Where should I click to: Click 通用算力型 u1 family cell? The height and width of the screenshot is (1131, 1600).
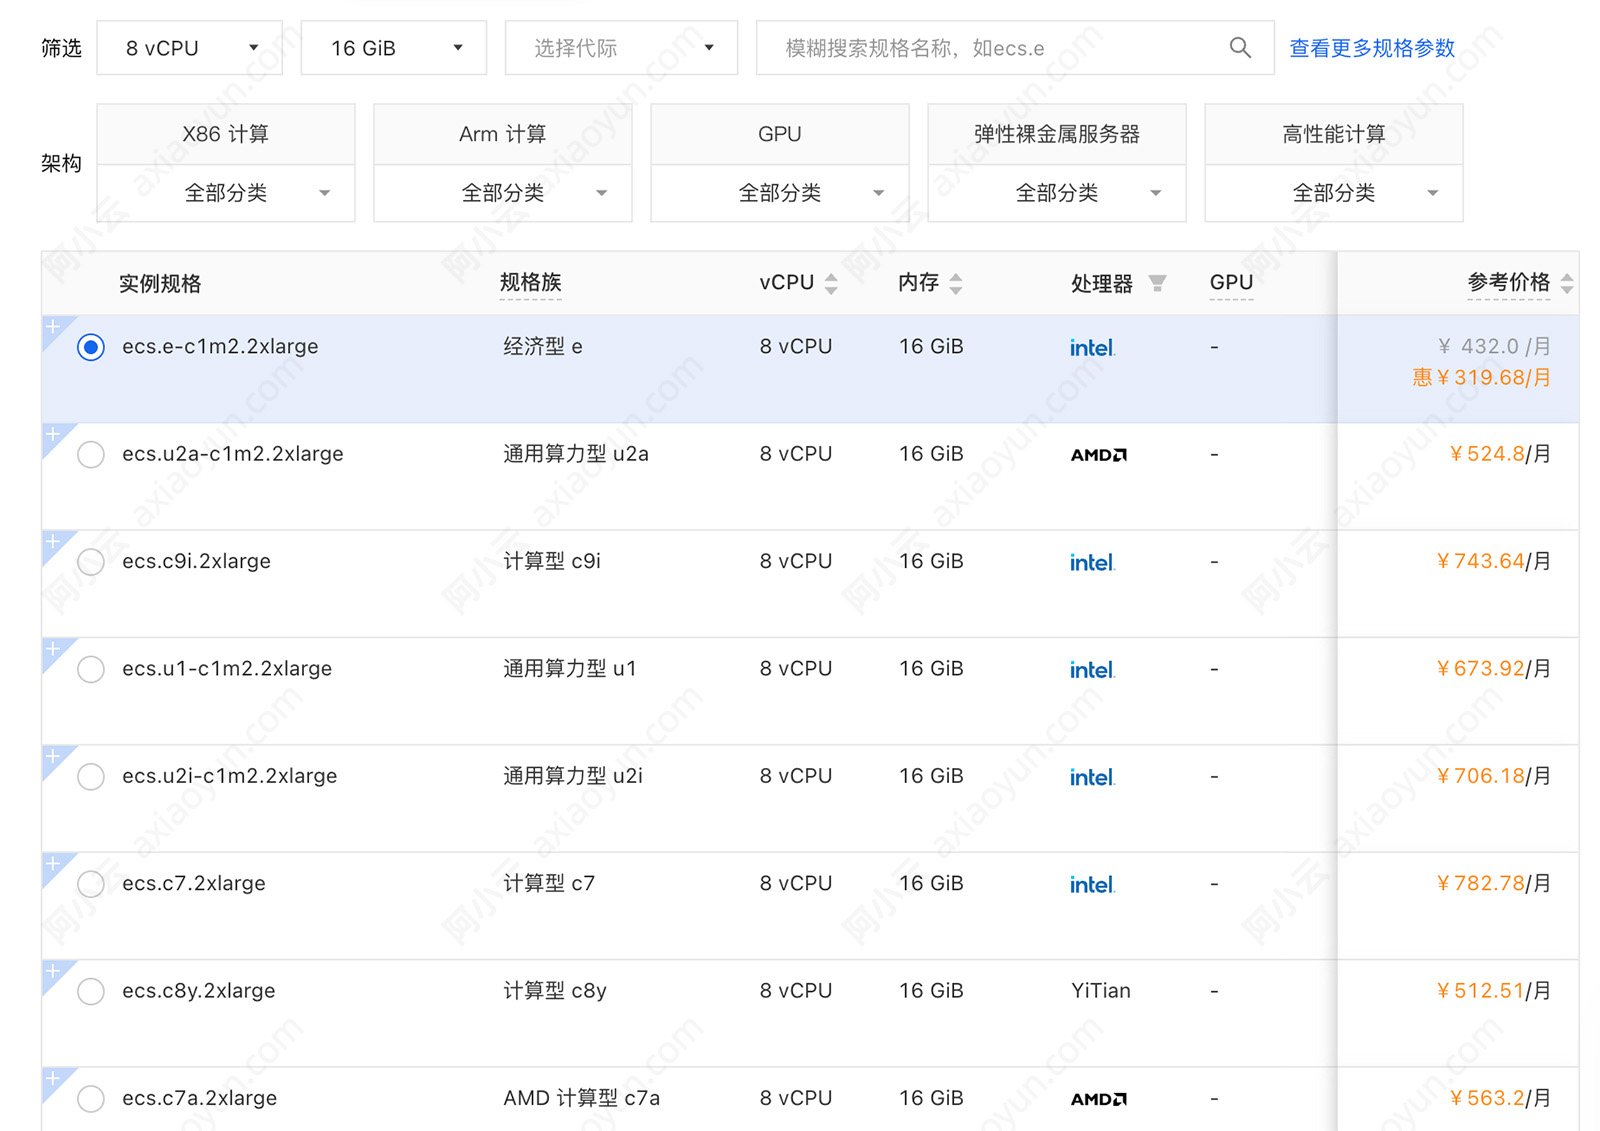tap(570, 669)
